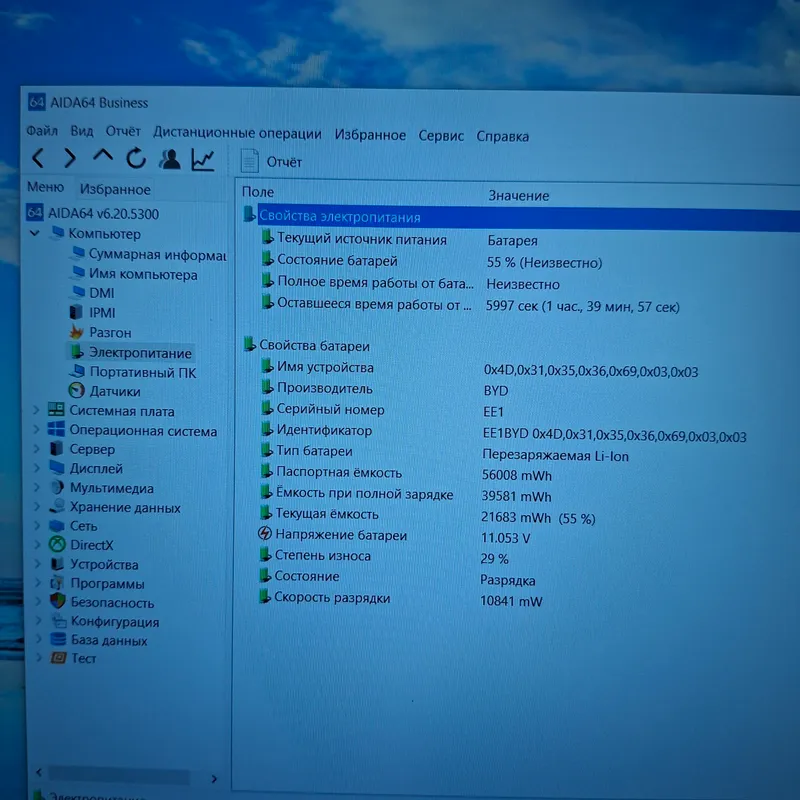Go up one level with up arrow
The image size is (800, 800).
click(103, 156)
